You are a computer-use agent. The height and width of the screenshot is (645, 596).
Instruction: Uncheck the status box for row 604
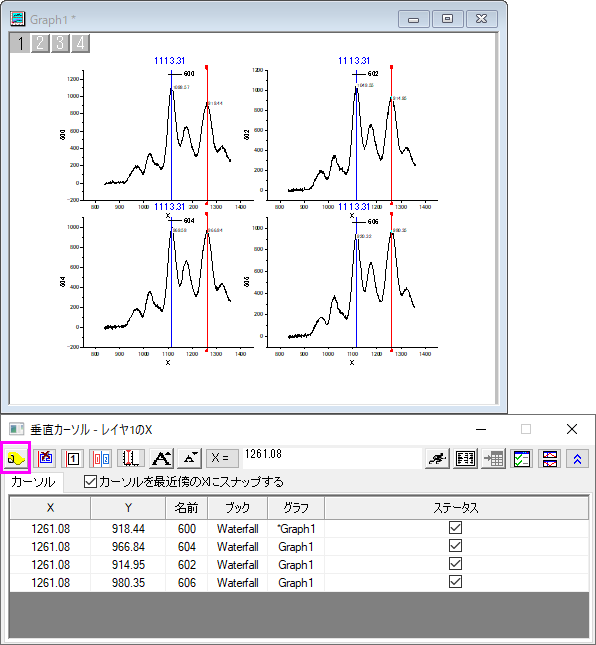point(455,546)
